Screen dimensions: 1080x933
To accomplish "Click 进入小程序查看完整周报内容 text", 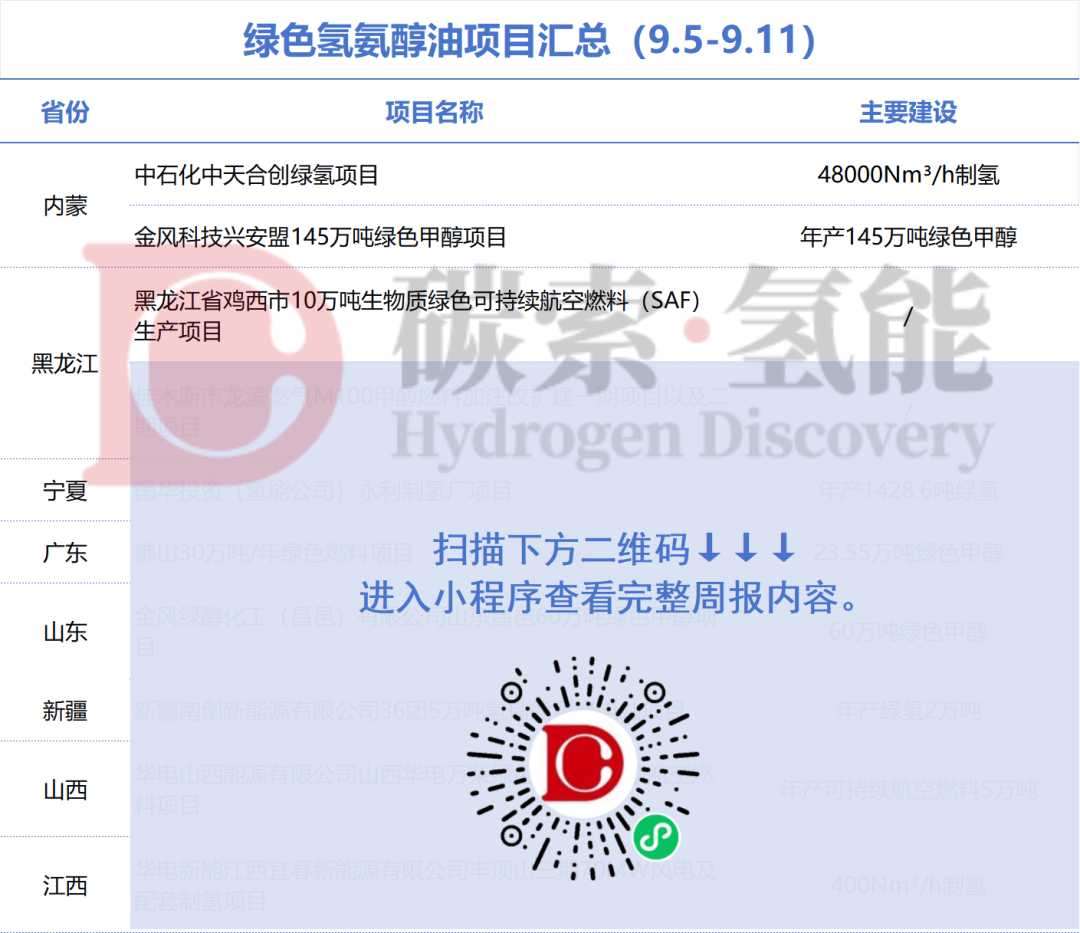I will [x=609, y=596].
